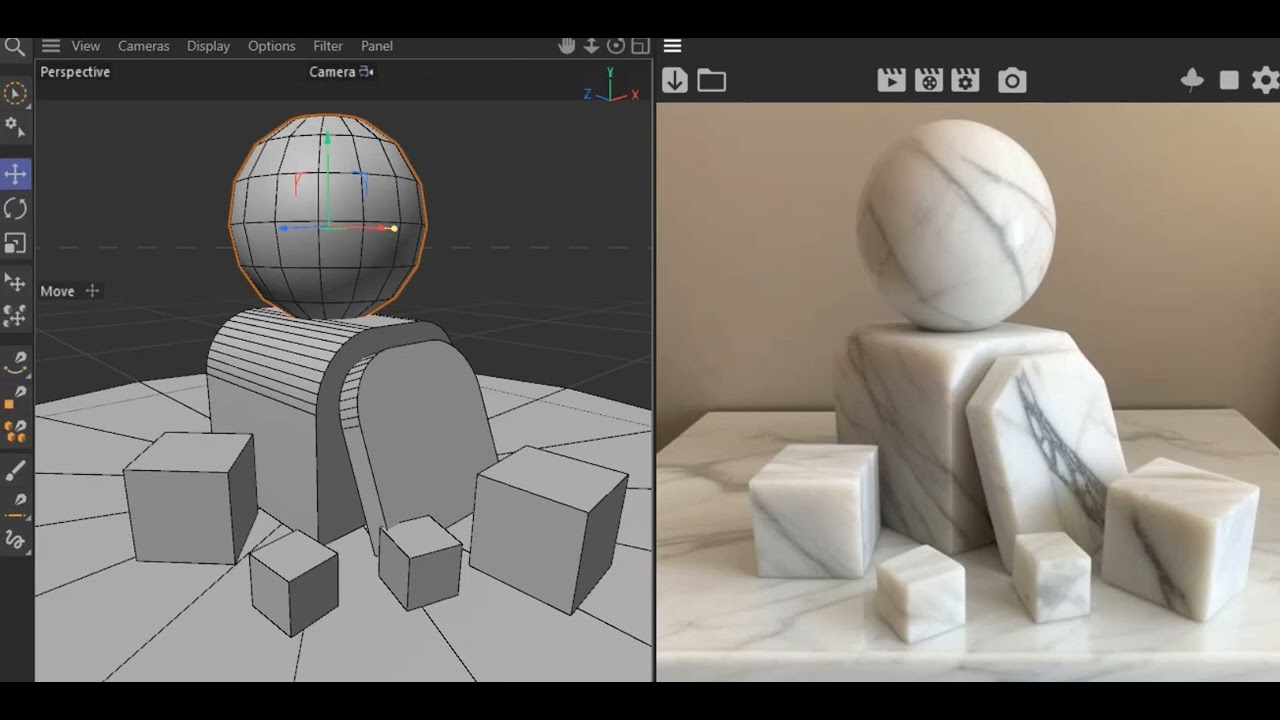The width and height of the screenshot is (1280, 720).
Task: Open the Cameras menu
Action: [x=143, y=46]
